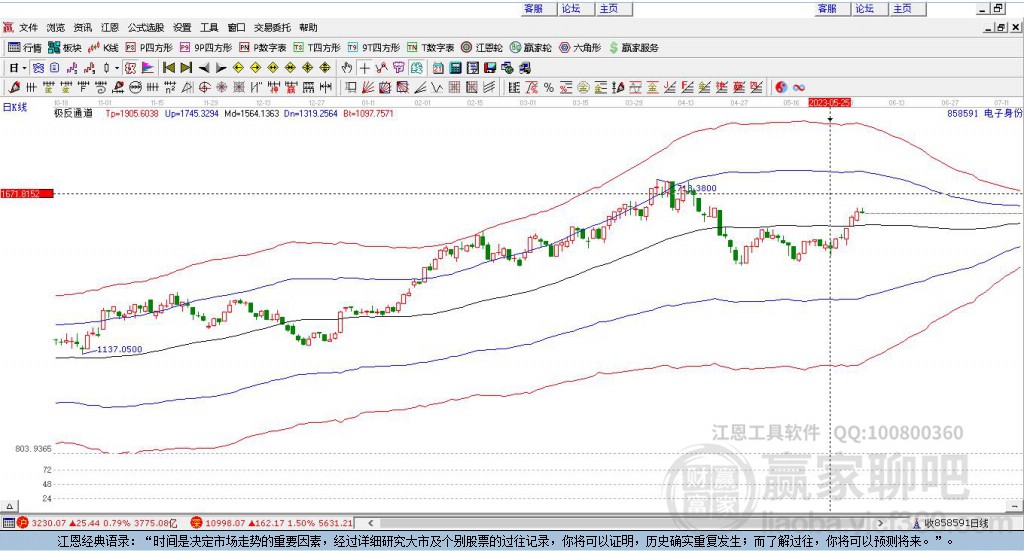Switch to the 板块 sector view

pos(65,48)
